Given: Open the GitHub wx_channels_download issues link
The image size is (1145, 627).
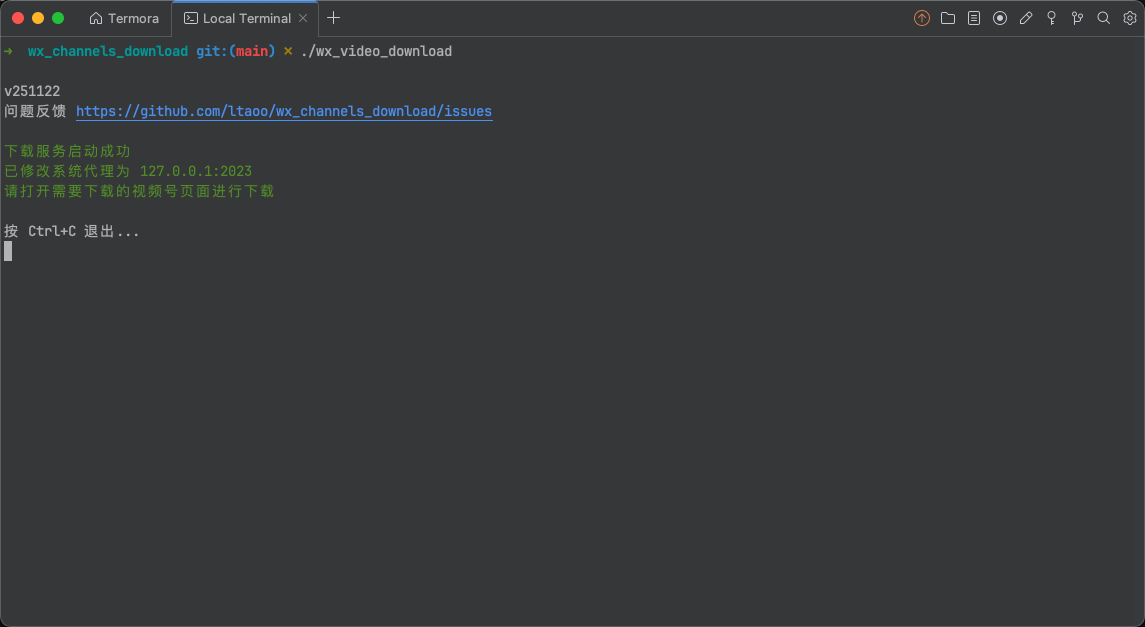Looking at the screenshot, I should tap(284, 111).
